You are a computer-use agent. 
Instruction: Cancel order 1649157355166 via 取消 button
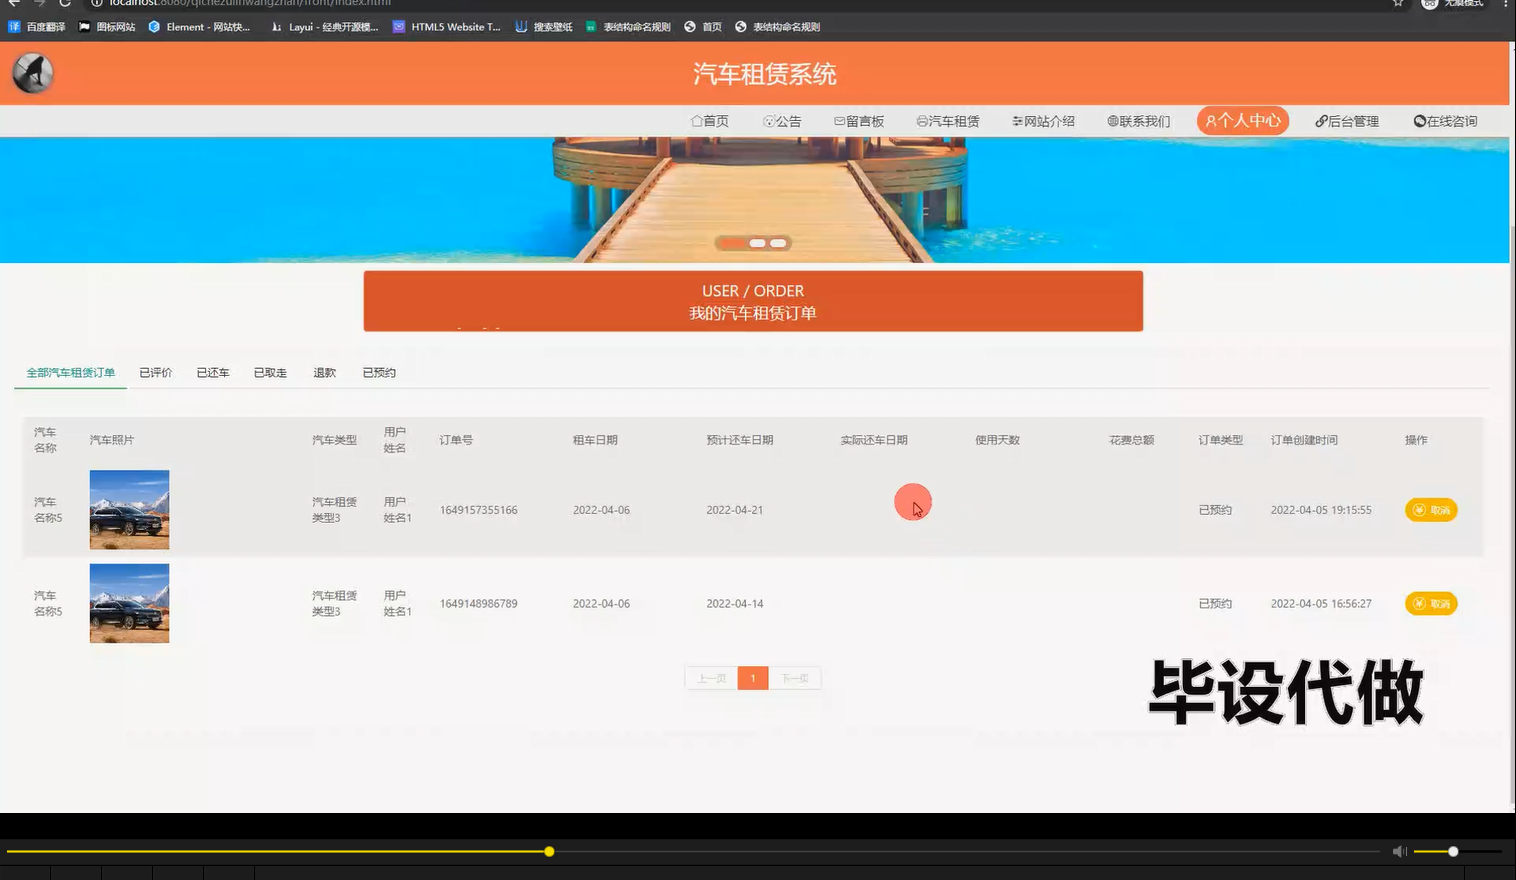pos(1431,509)
